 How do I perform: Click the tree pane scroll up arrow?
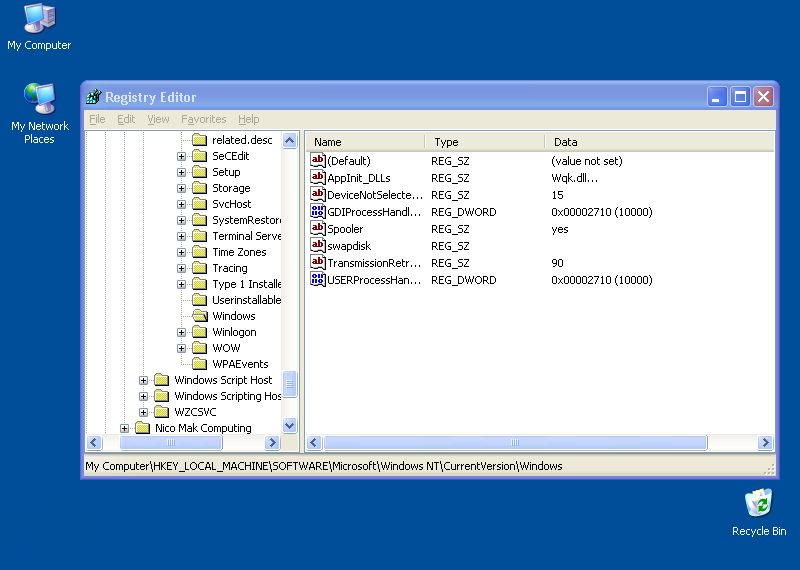[289, 140]
